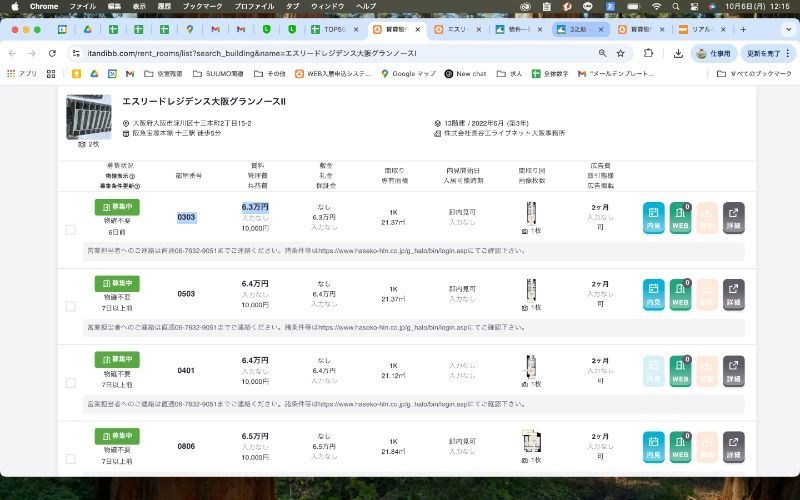The width and height of the screenshot is (800, 500).
Task: Open the アプリ apps shortcut
Action: (x=22, y=74)
